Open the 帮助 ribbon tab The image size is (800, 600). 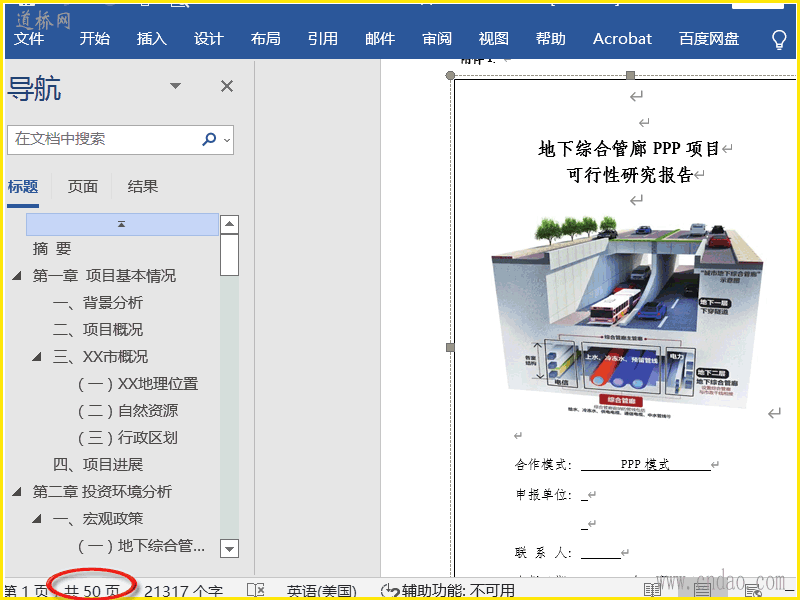(551, 39)
